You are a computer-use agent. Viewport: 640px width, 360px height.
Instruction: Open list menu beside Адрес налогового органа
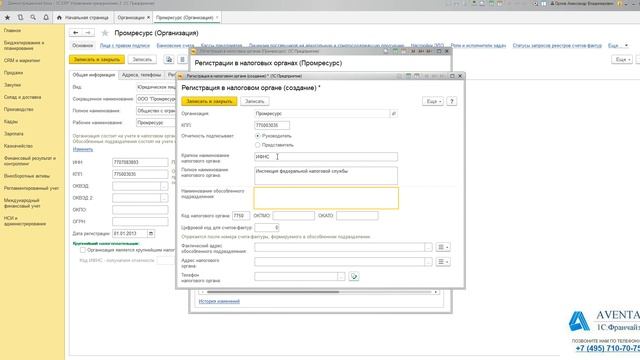tap(443, 262)
